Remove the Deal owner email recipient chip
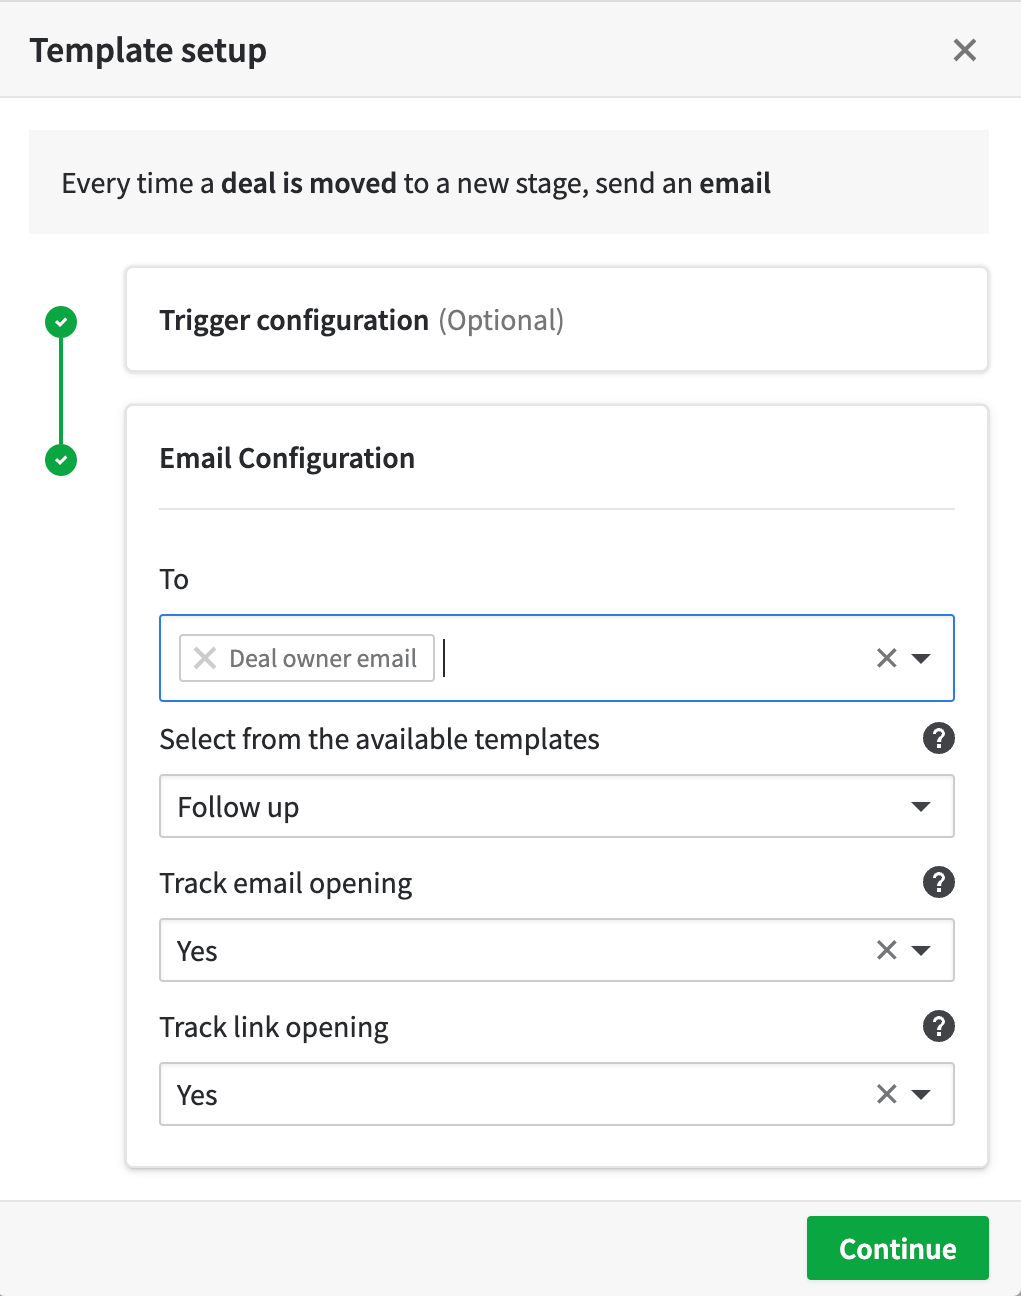This screenshot has width=1021, height=1296. [204, 658]
